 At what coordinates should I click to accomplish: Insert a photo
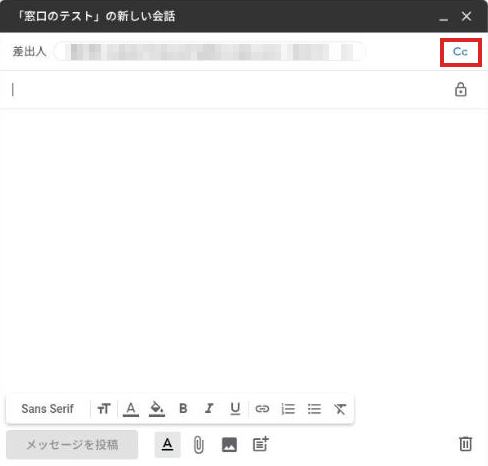(229, 445)
